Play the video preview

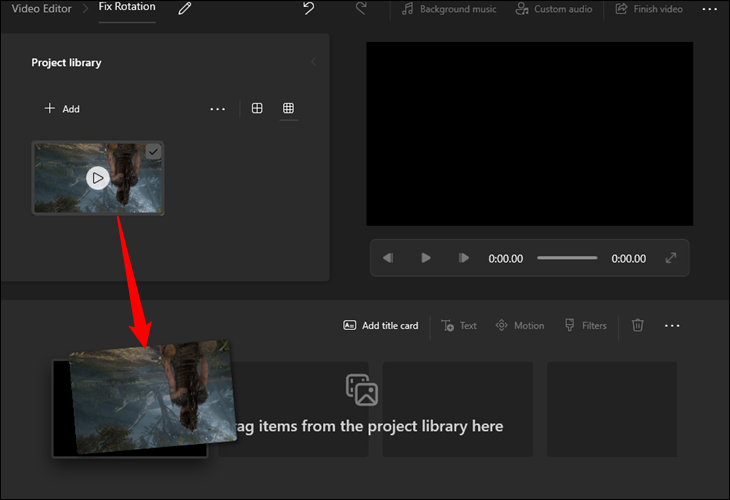click(426, 258)
